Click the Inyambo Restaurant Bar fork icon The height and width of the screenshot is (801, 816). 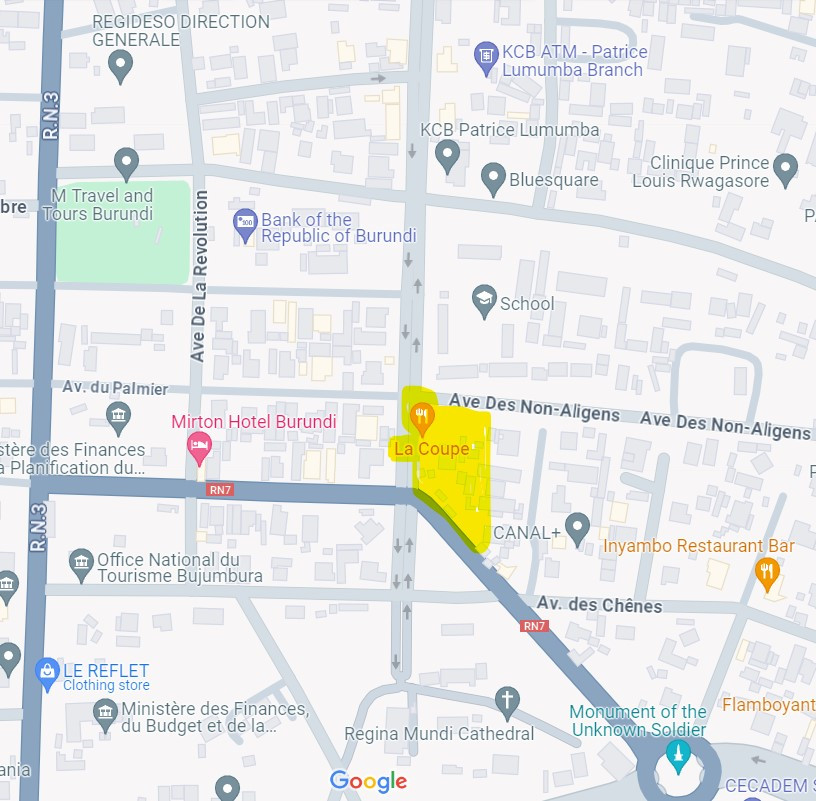(x=767, y=574)
